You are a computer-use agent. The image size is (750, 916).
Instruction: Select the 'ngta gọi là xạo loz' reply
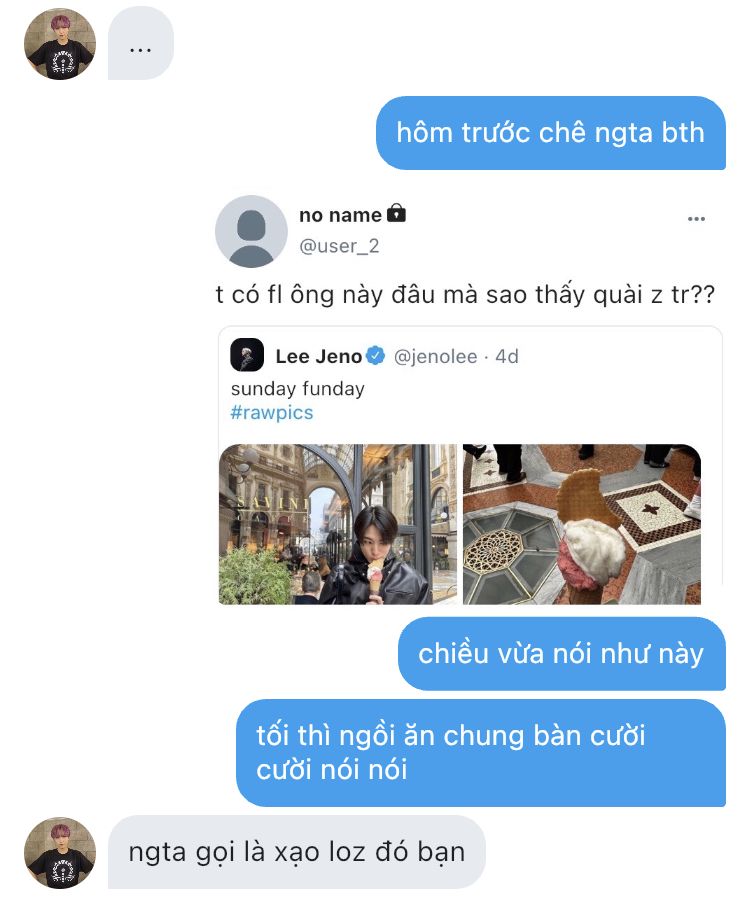297,852
